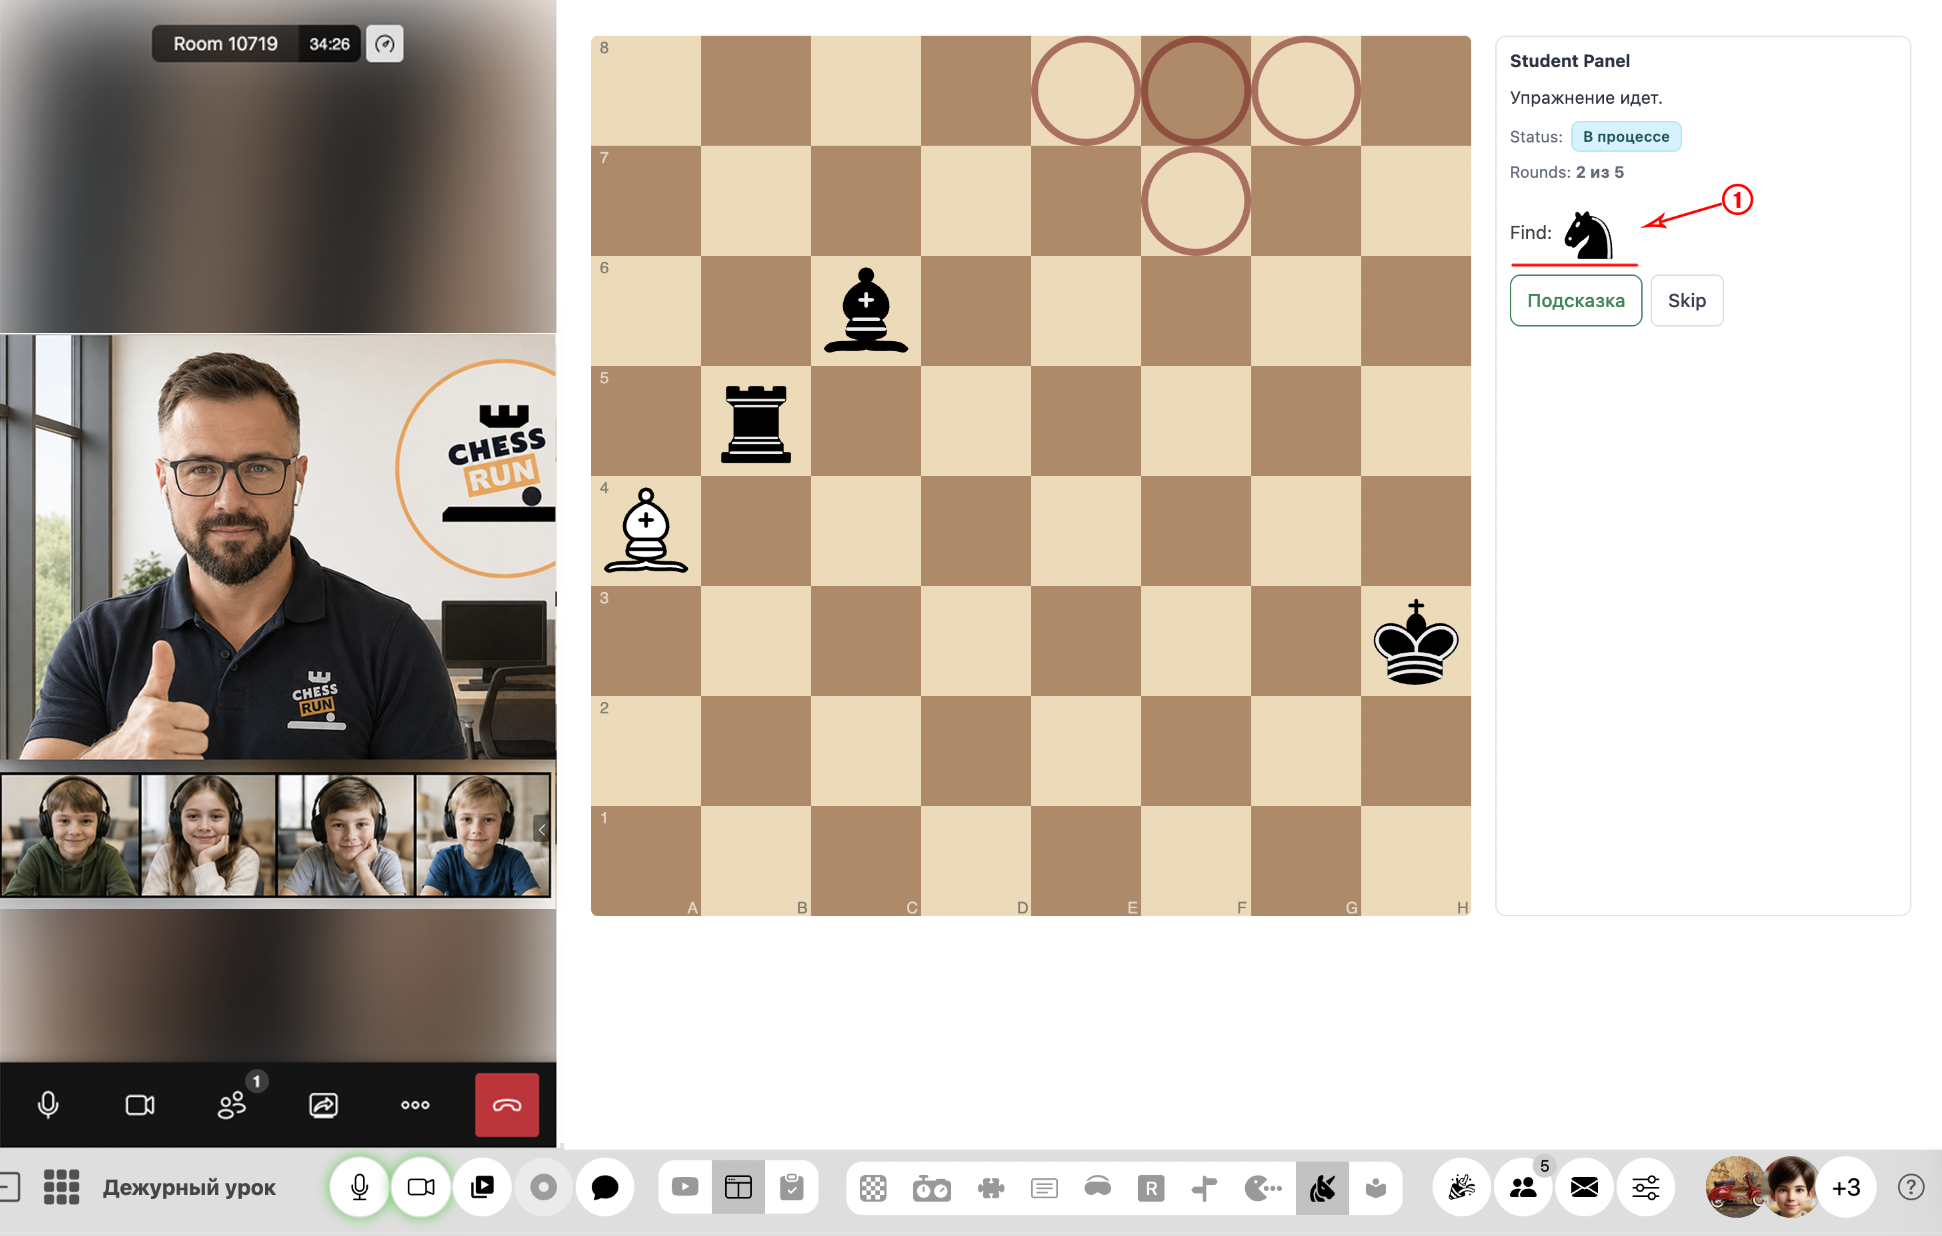
Task: Open the envelope messages icon
Action: click(1584, 1187)
